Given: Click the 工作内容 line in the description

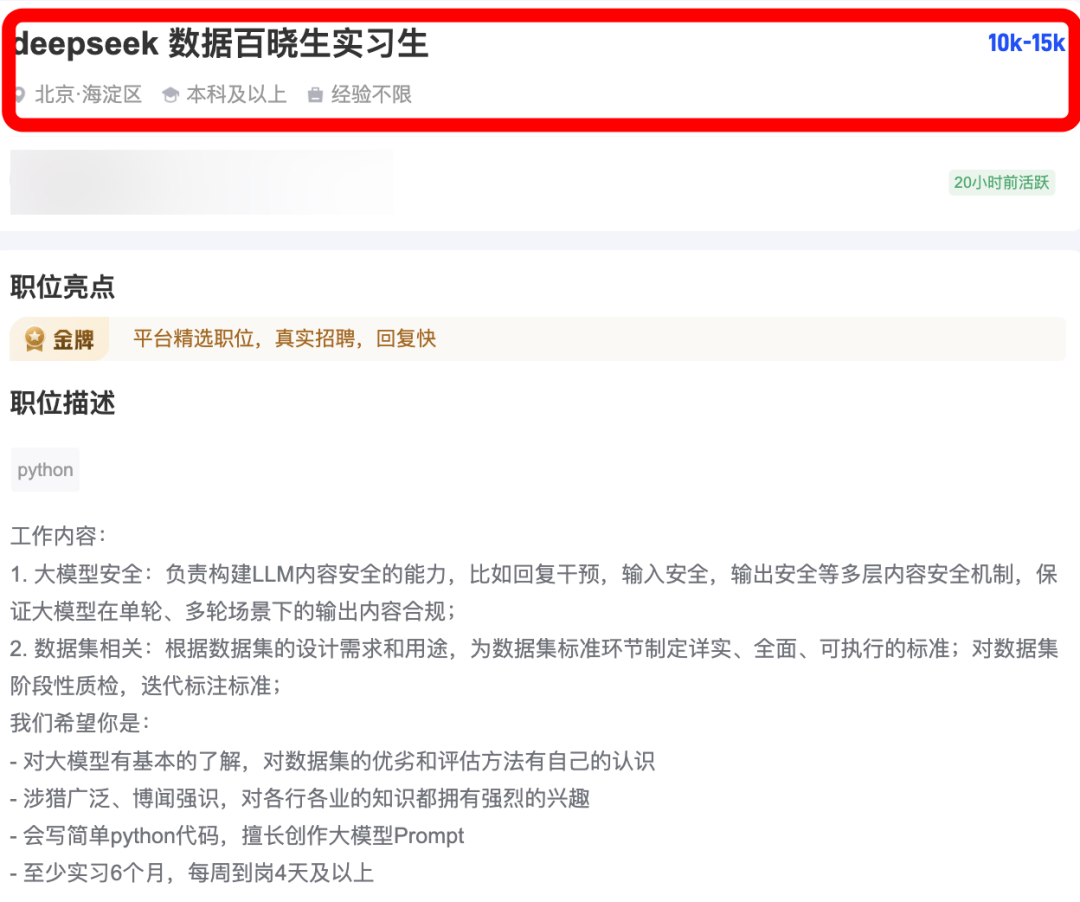Looking at the screenshot, I should click(59, 536).
